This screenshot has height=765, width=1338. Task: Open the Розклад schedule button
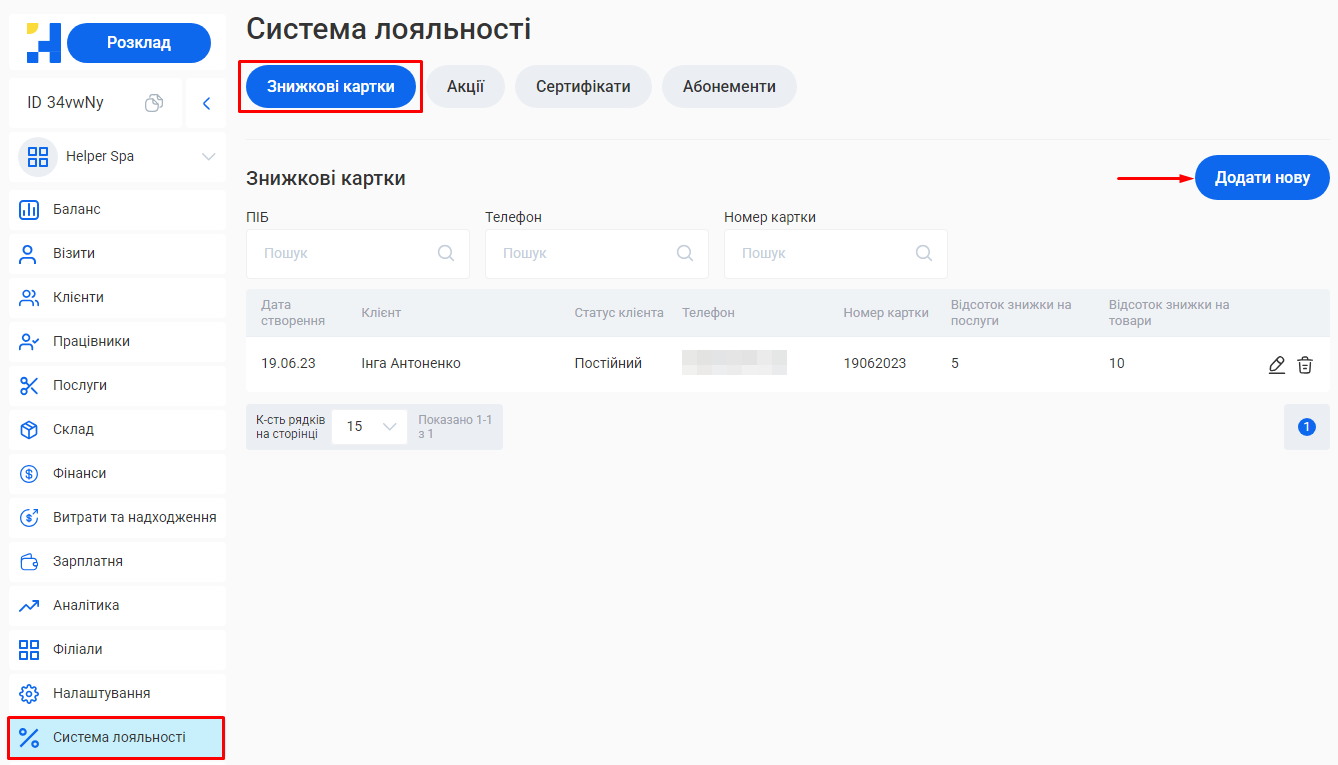[x=139, y=42]
